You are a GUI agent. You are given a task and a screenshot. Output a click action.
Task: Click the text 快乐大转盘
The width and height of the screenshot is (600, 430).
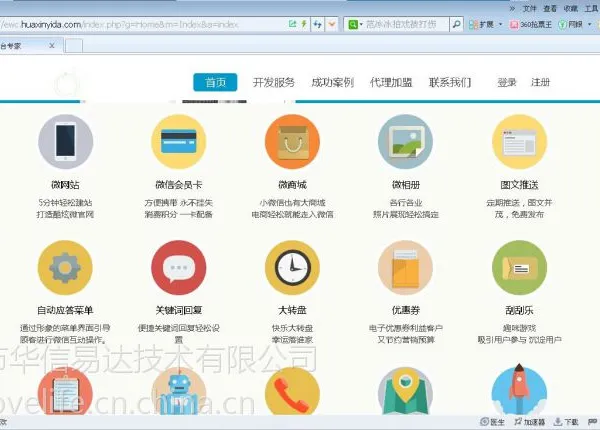coord(292,328)
